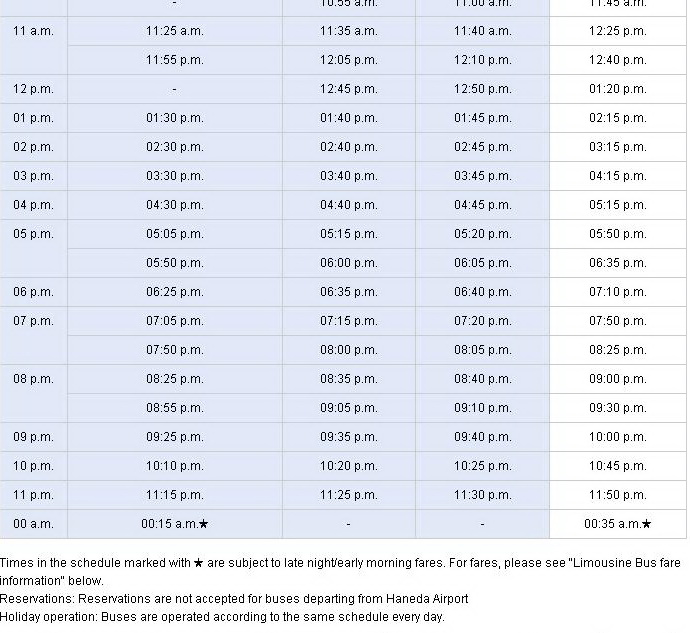
Task: Click the 01:20 p.m. arrival time
Action: tap(617, 89)
